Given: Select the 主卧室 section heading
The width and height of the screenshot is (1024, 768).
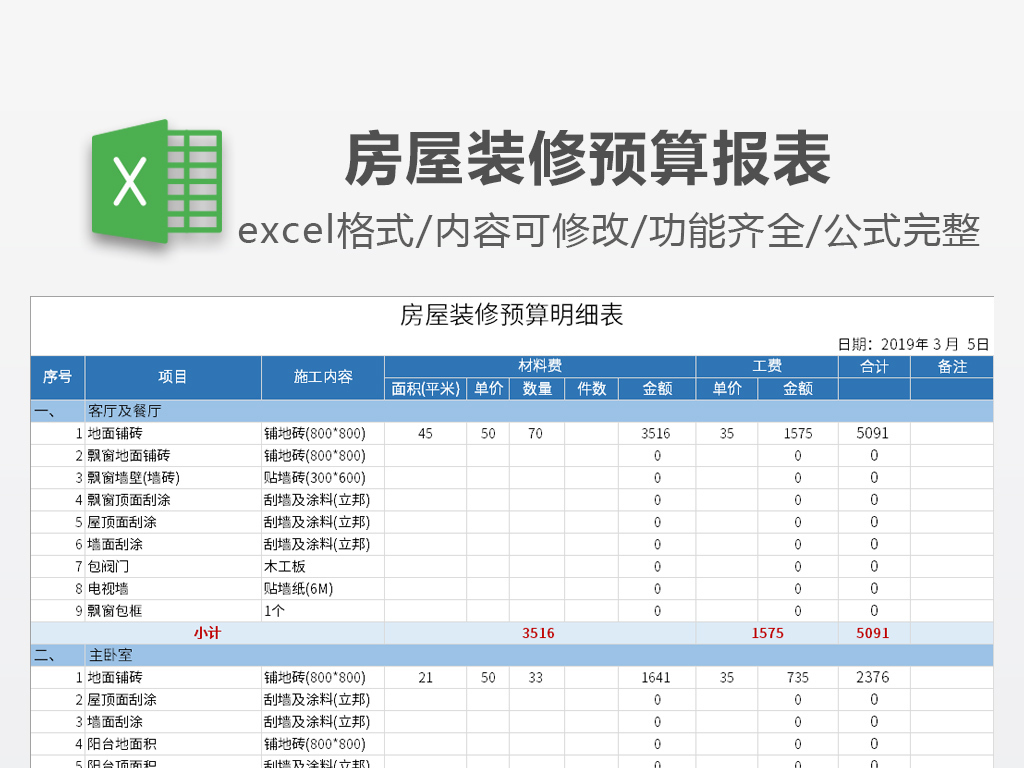Looking at the screenshot, I should (x=112, y=655).
